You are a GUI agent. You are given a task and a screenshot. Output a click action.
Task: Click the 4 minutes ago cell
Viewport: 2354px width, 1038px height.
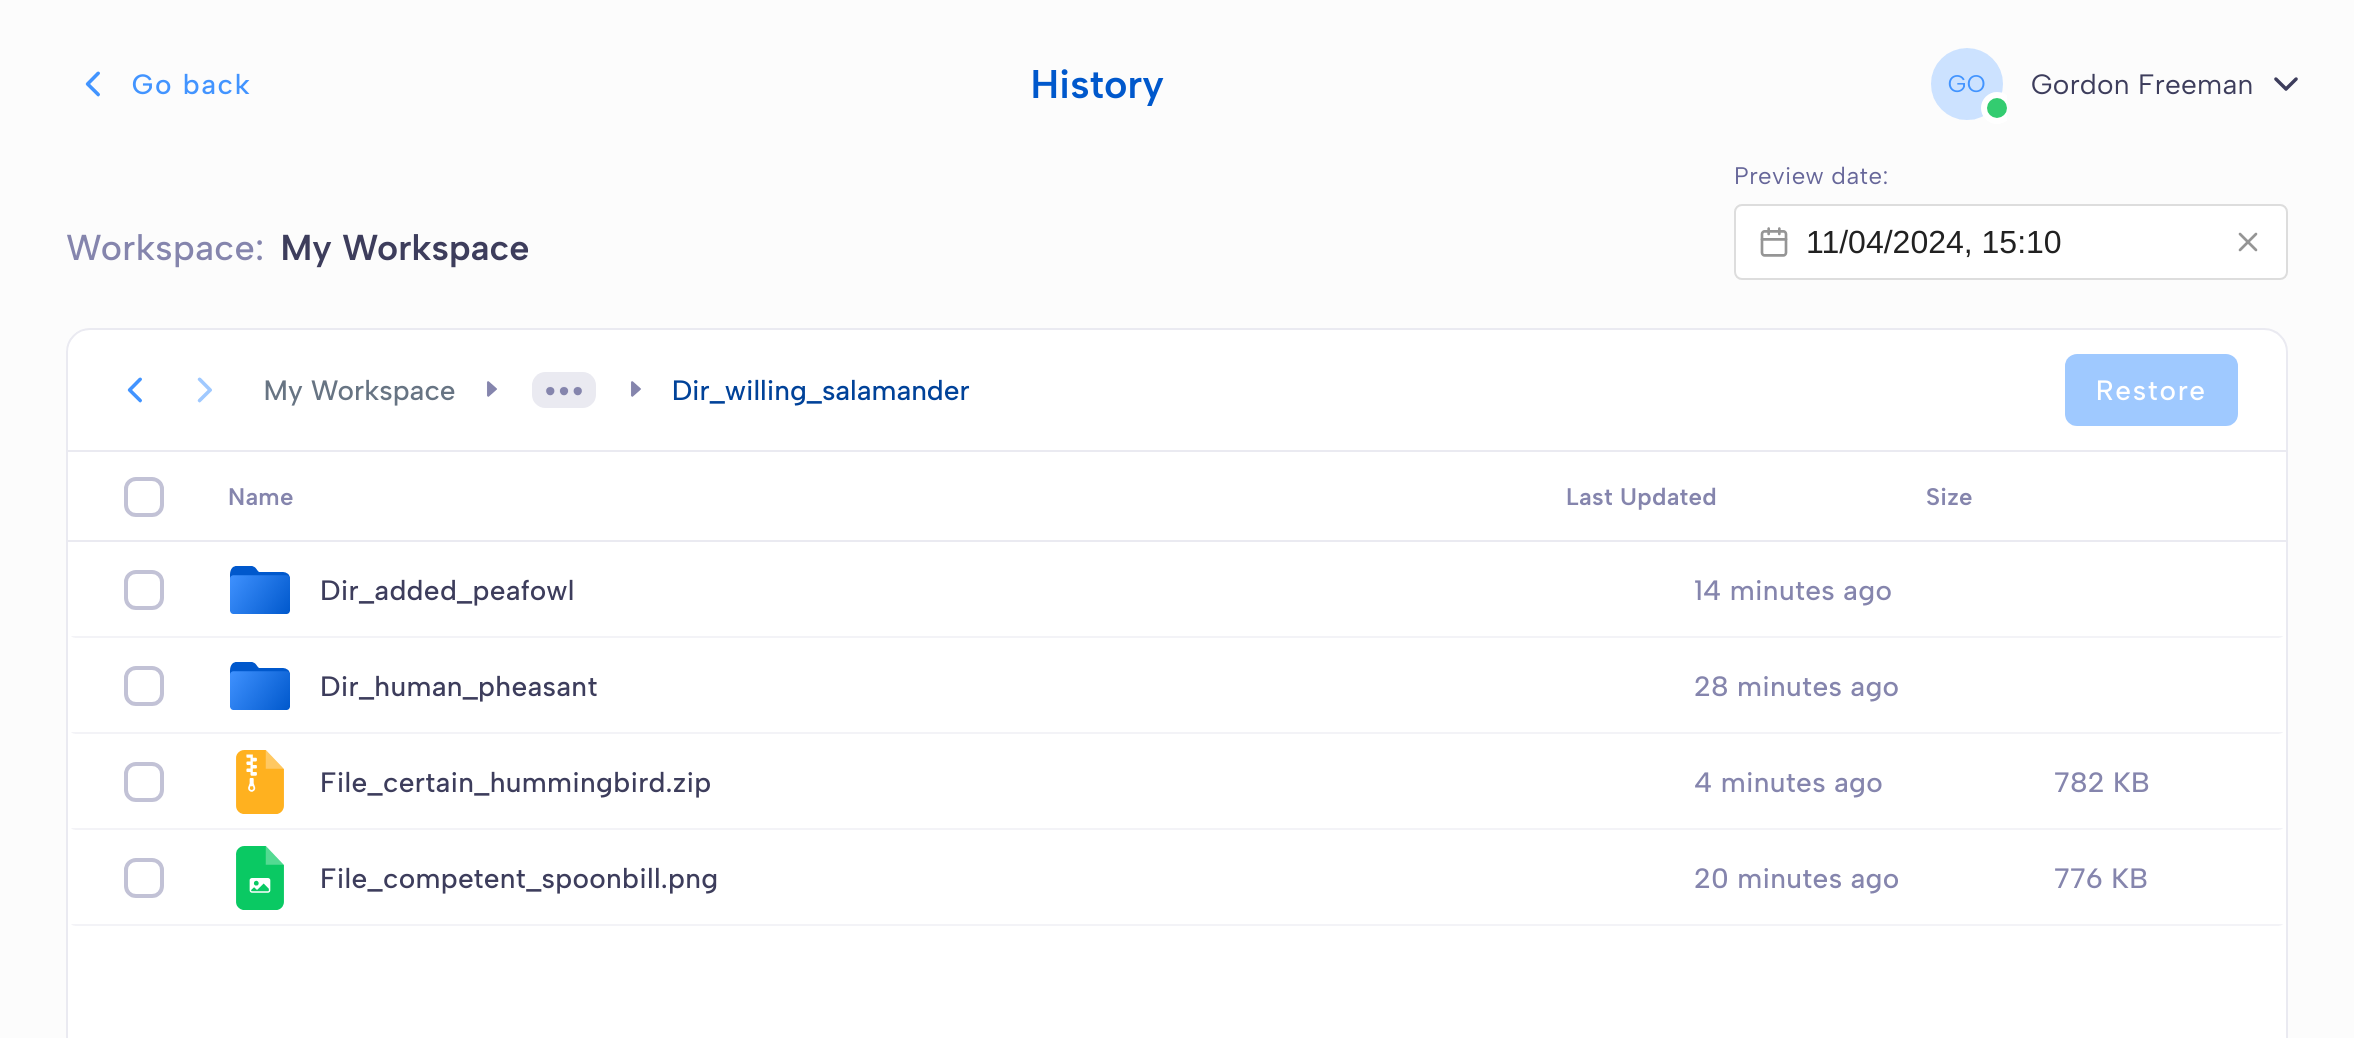1788,783
